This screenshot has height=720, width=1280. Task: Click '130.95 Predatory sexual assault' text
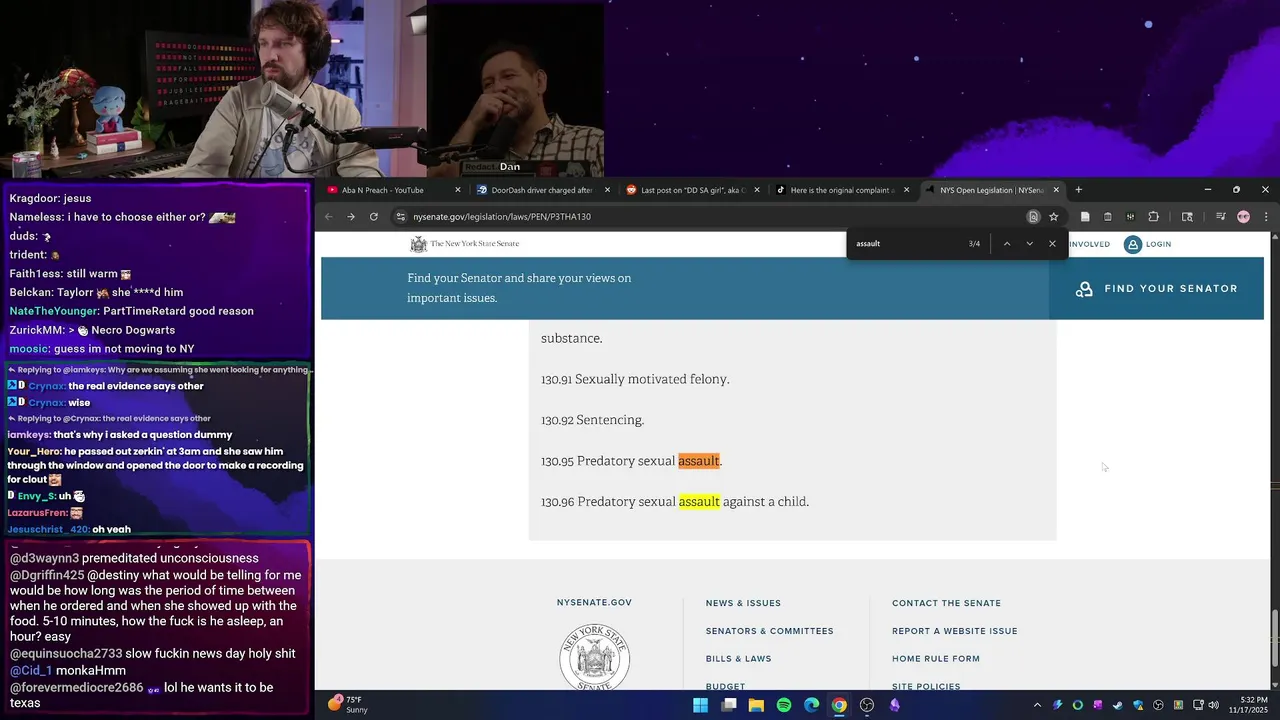pos(631,461)
